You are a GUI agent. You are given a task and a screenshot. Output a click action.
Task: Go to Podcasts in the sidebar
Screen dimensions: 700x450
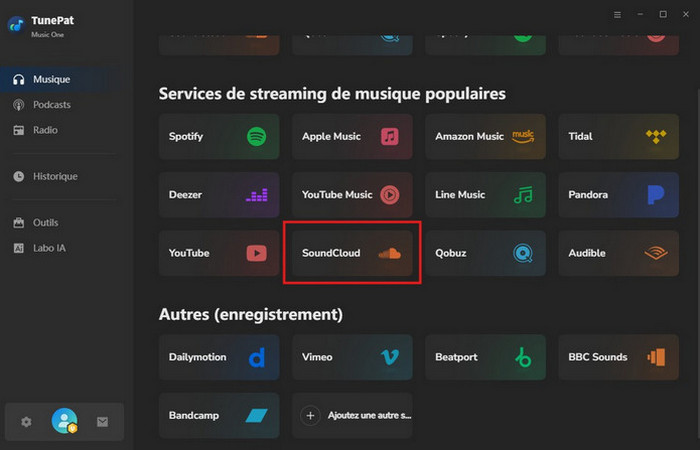[51, 105]
